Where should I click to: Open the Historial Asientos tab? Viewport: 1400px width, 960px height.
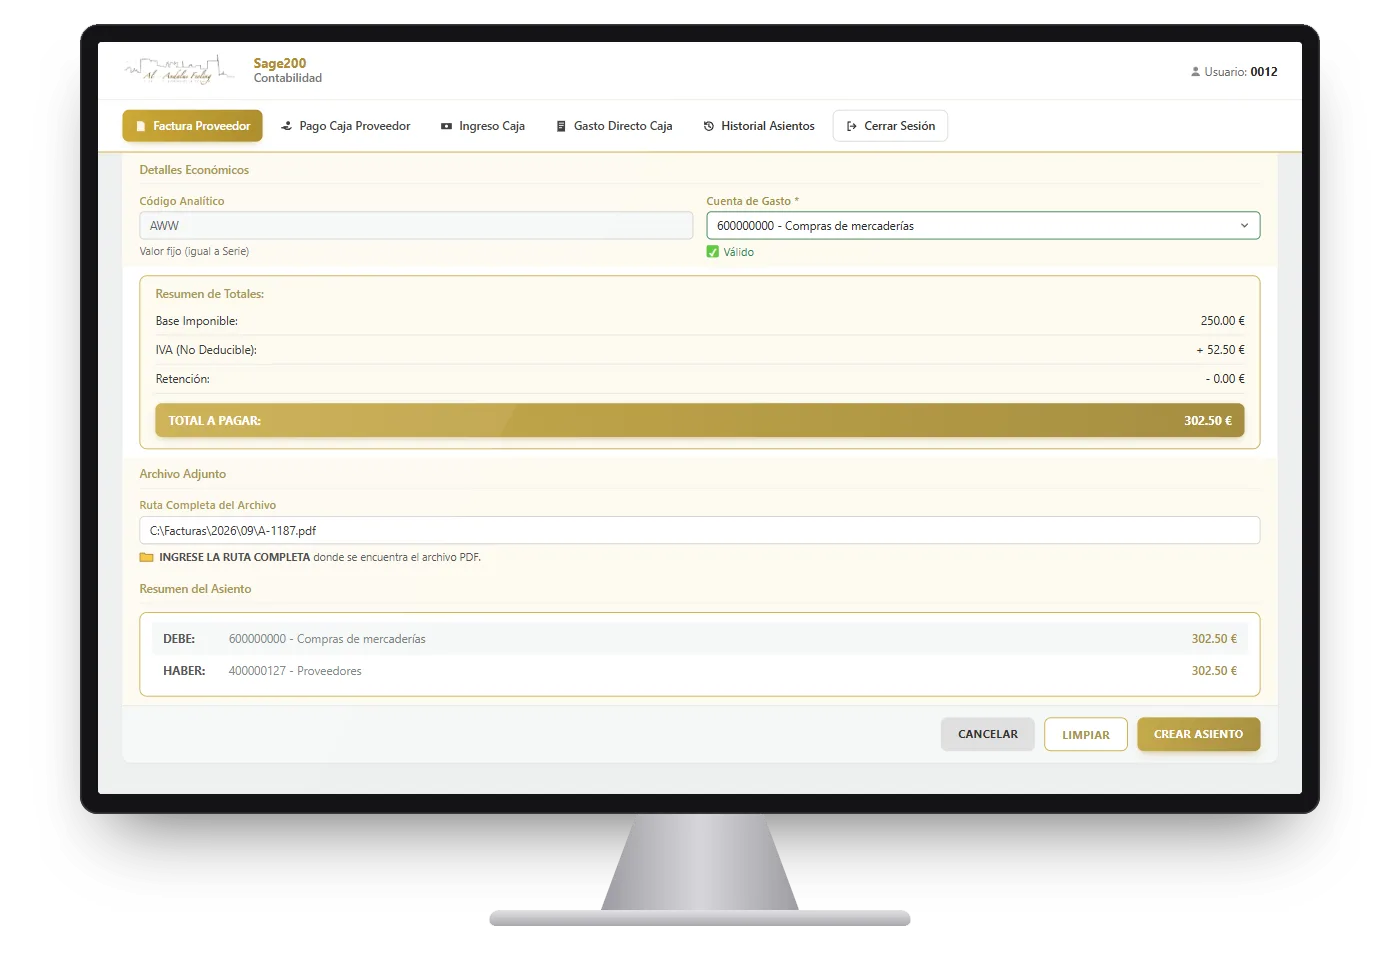(x=759, y=126)
